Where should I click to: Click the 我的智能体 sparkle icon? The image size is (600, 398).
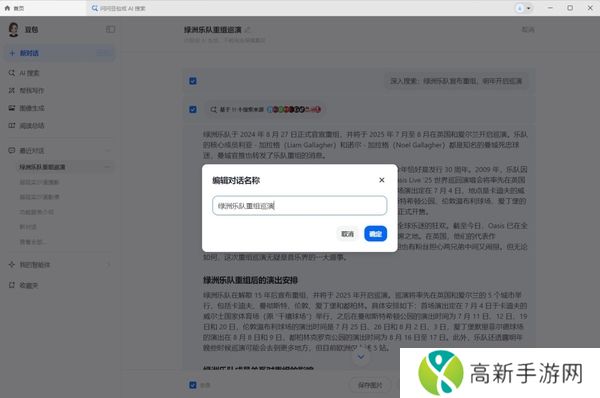coord(11,264)
